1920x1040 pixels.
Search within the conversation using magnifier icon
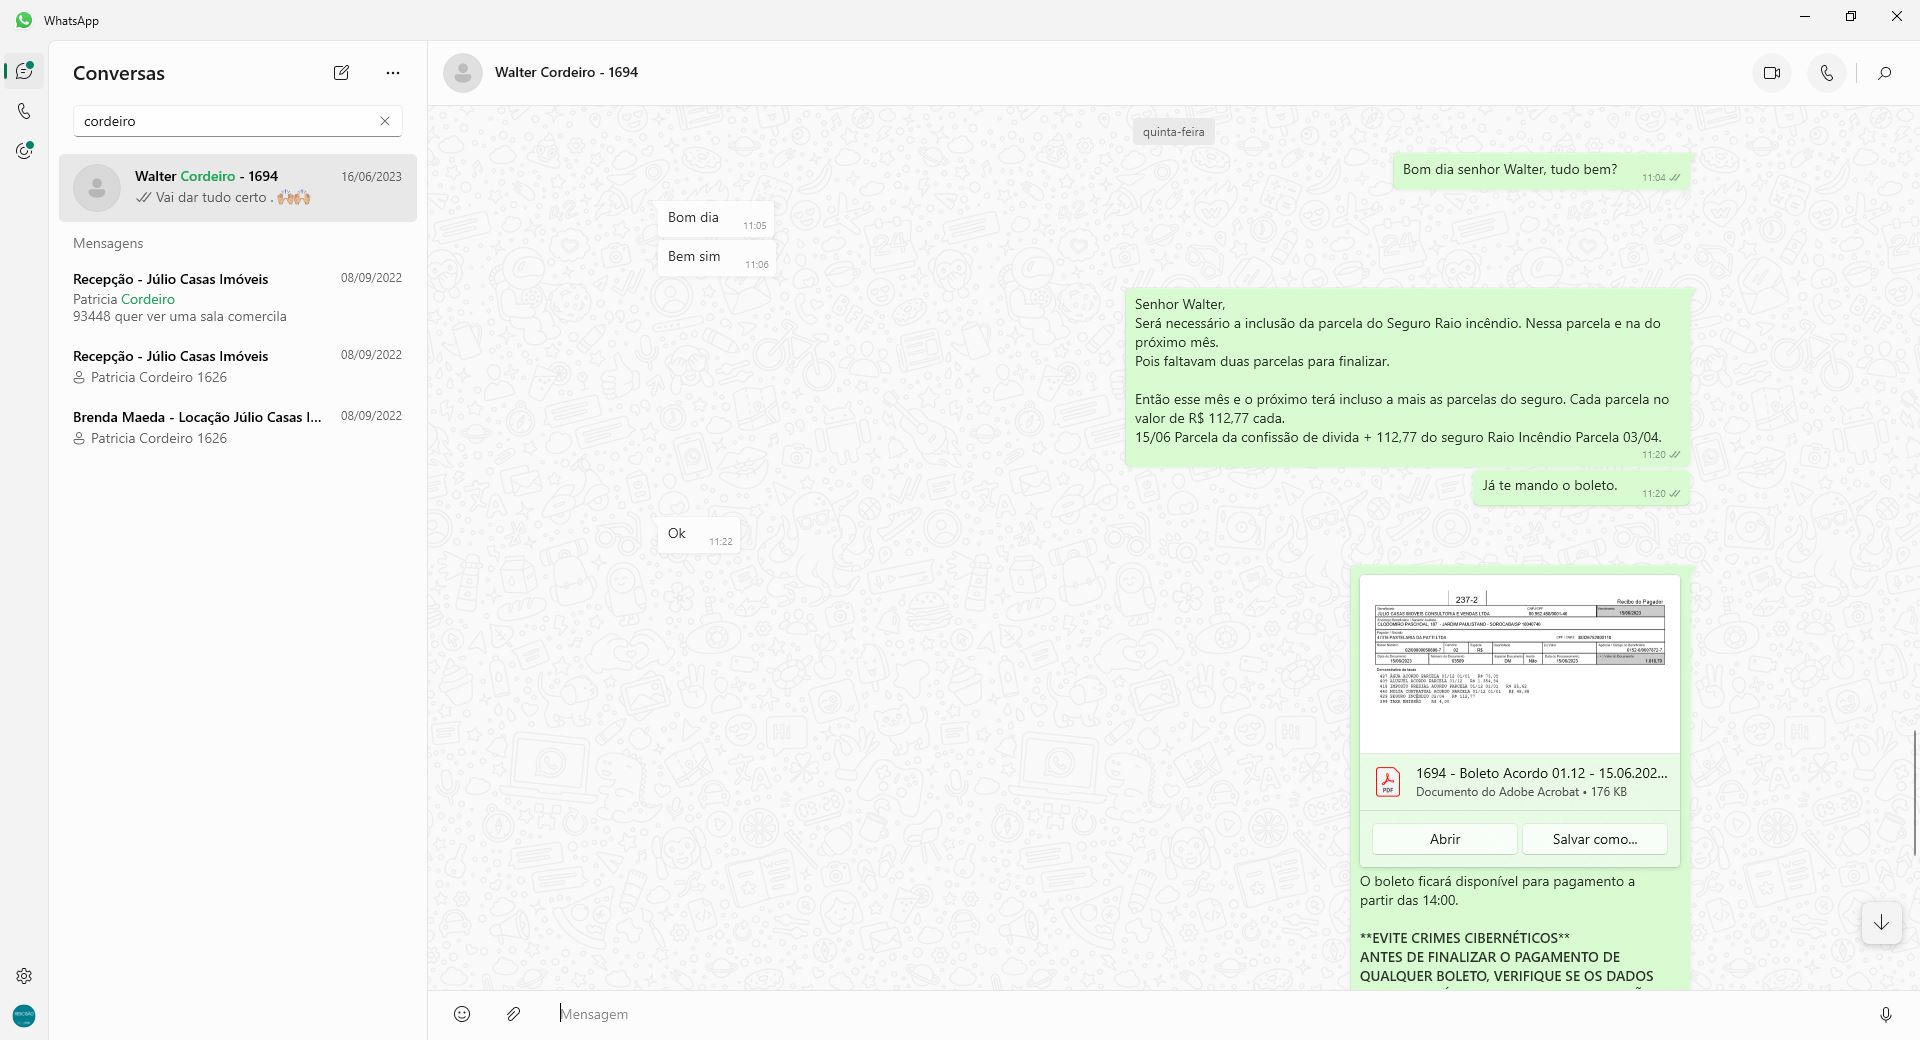click(1884, 73)
